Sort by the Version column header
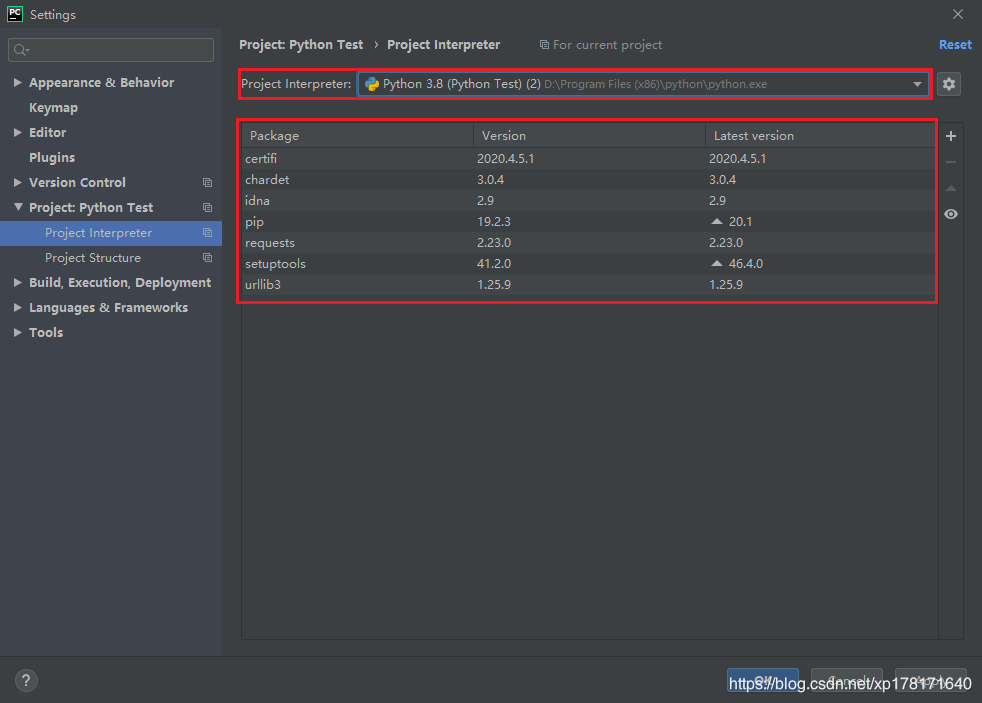Viewport: 982px width, 703px height. 589,136
